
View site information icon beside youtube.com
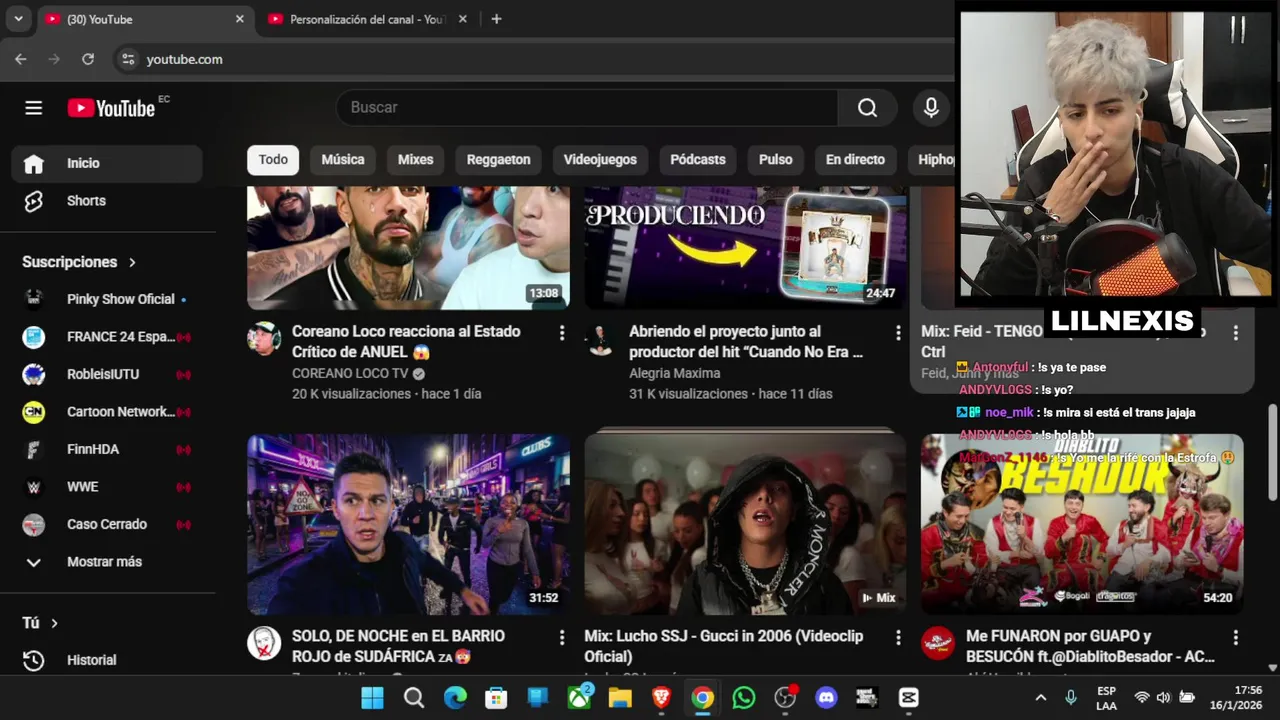128,59
